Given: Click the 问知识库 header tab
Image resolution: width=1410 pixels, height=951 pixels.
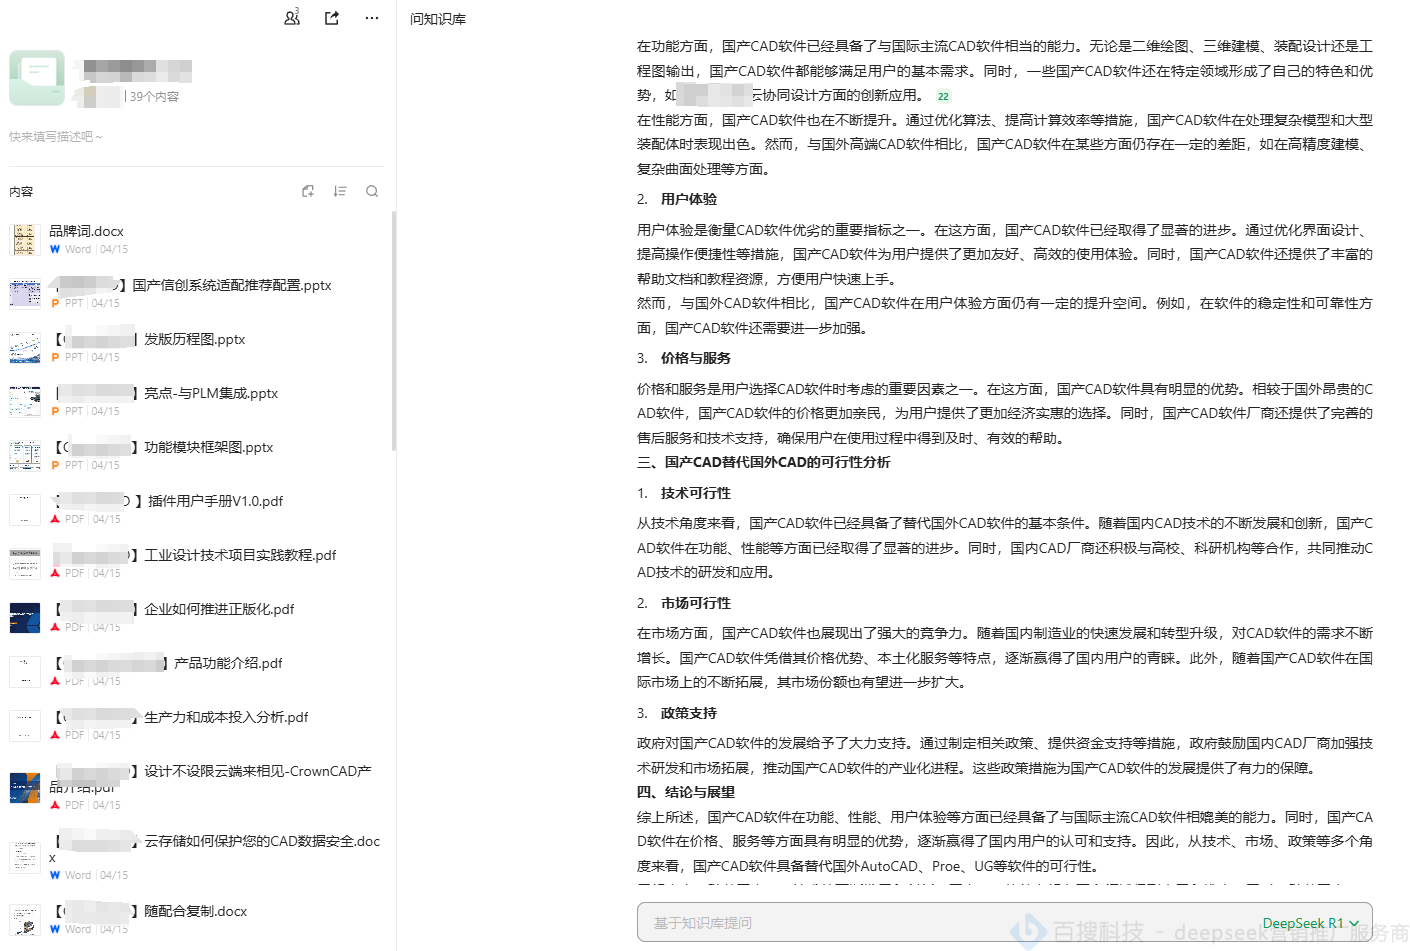Looking at the screenshot, I should [438, 19].
